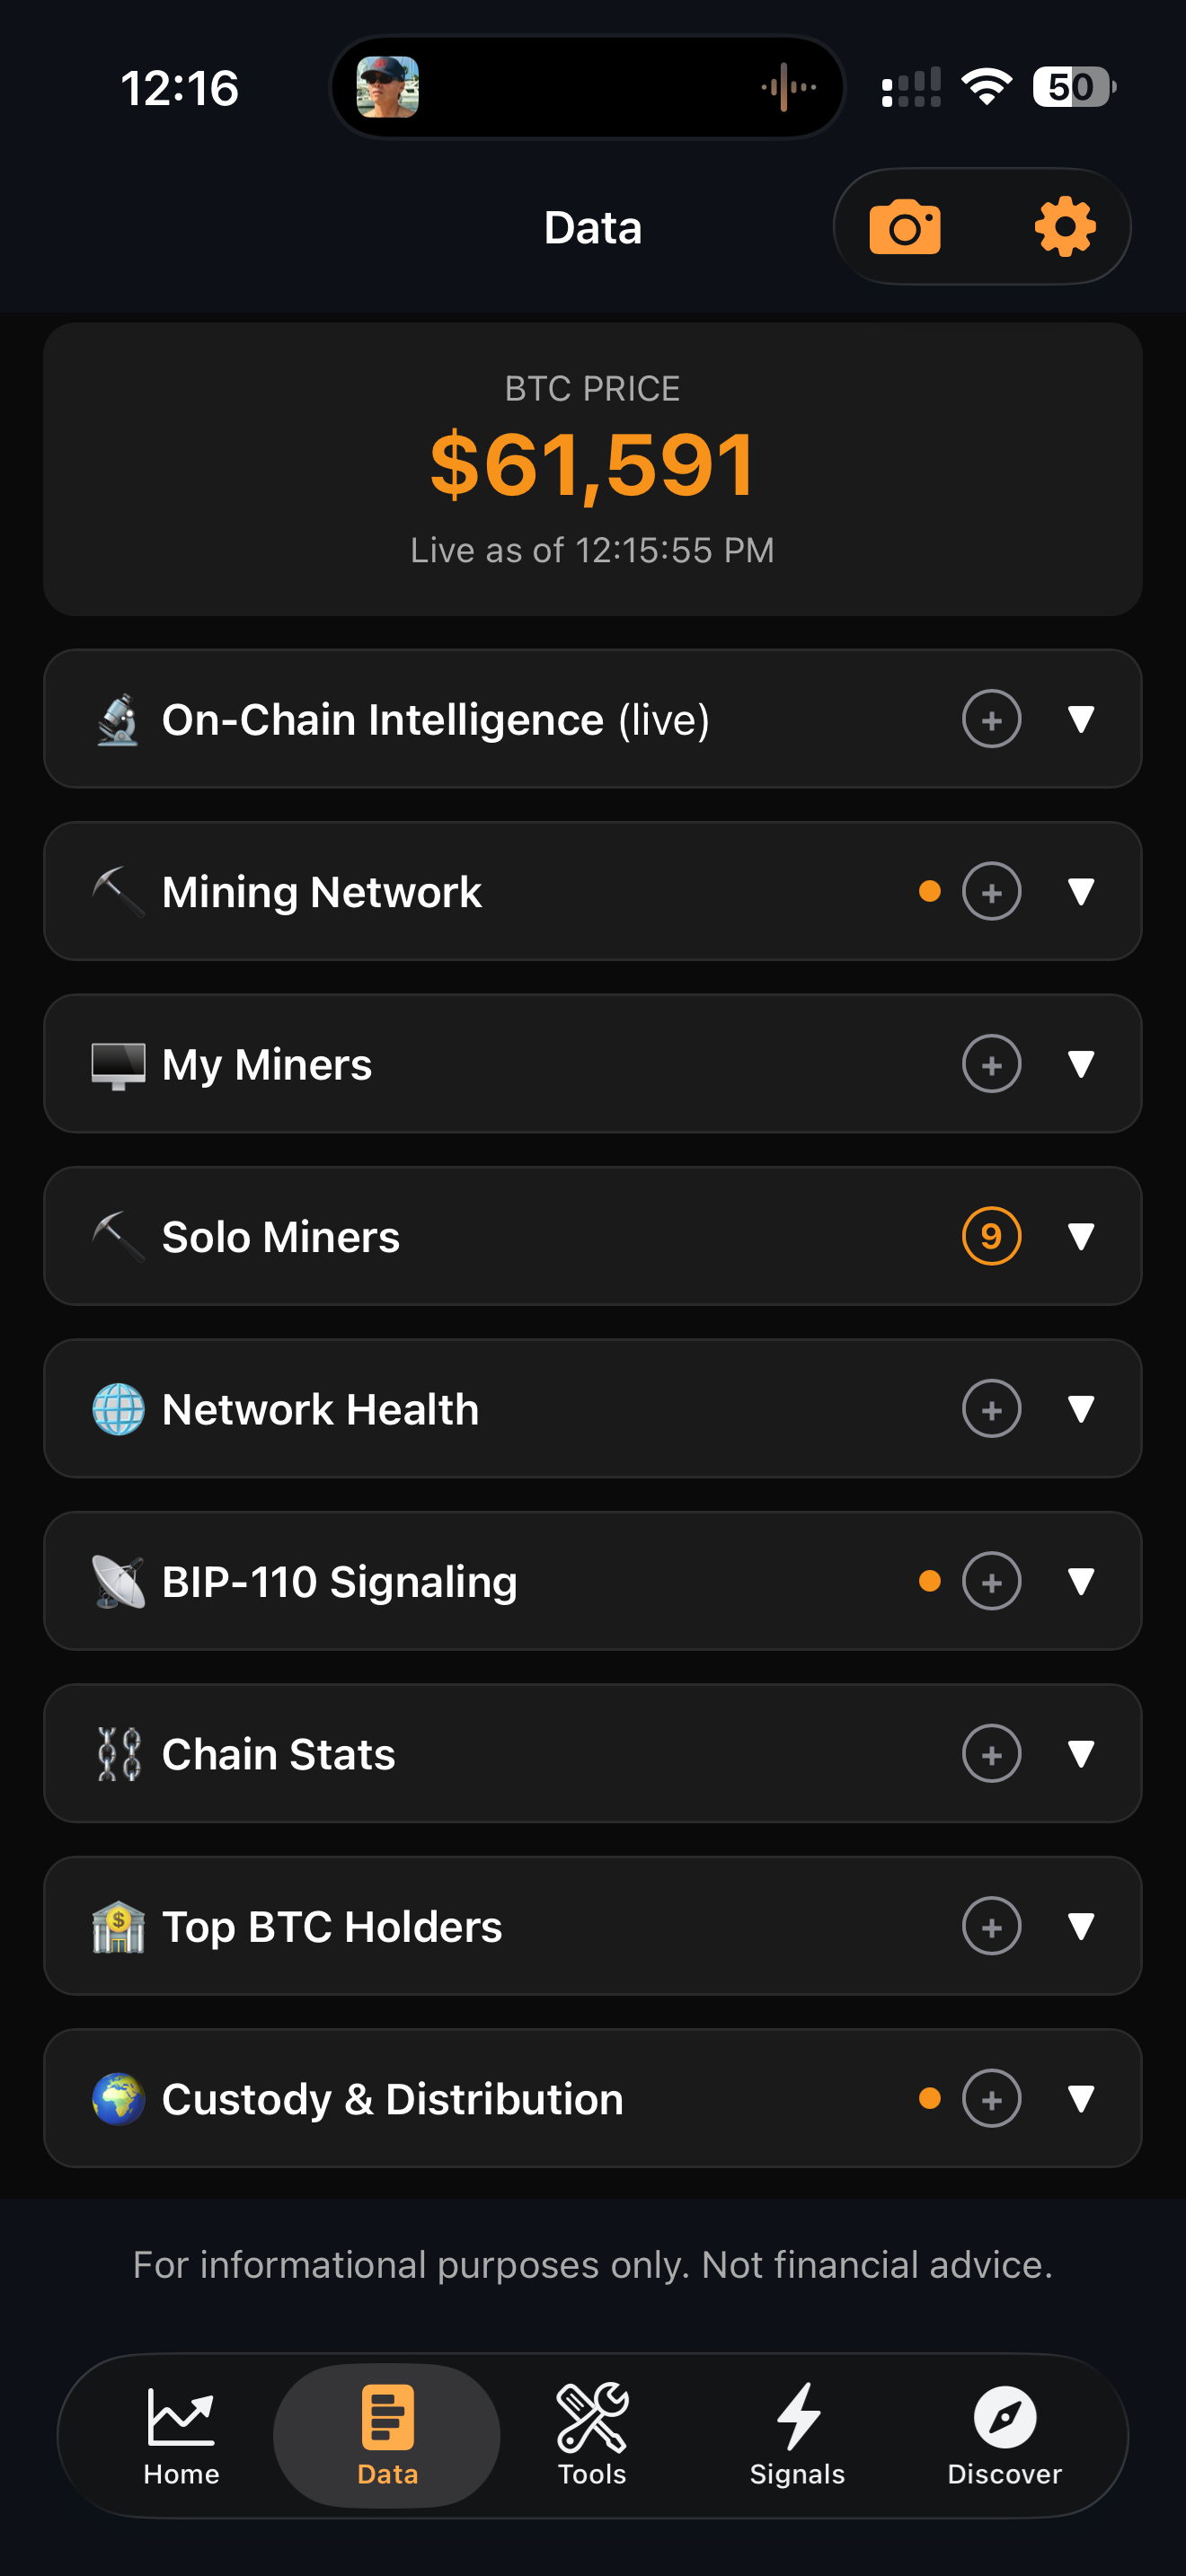Screen dimensions: 1186x2576
Task: Expand the Top BTC Holders arrow
Action: [1080, 1925]
